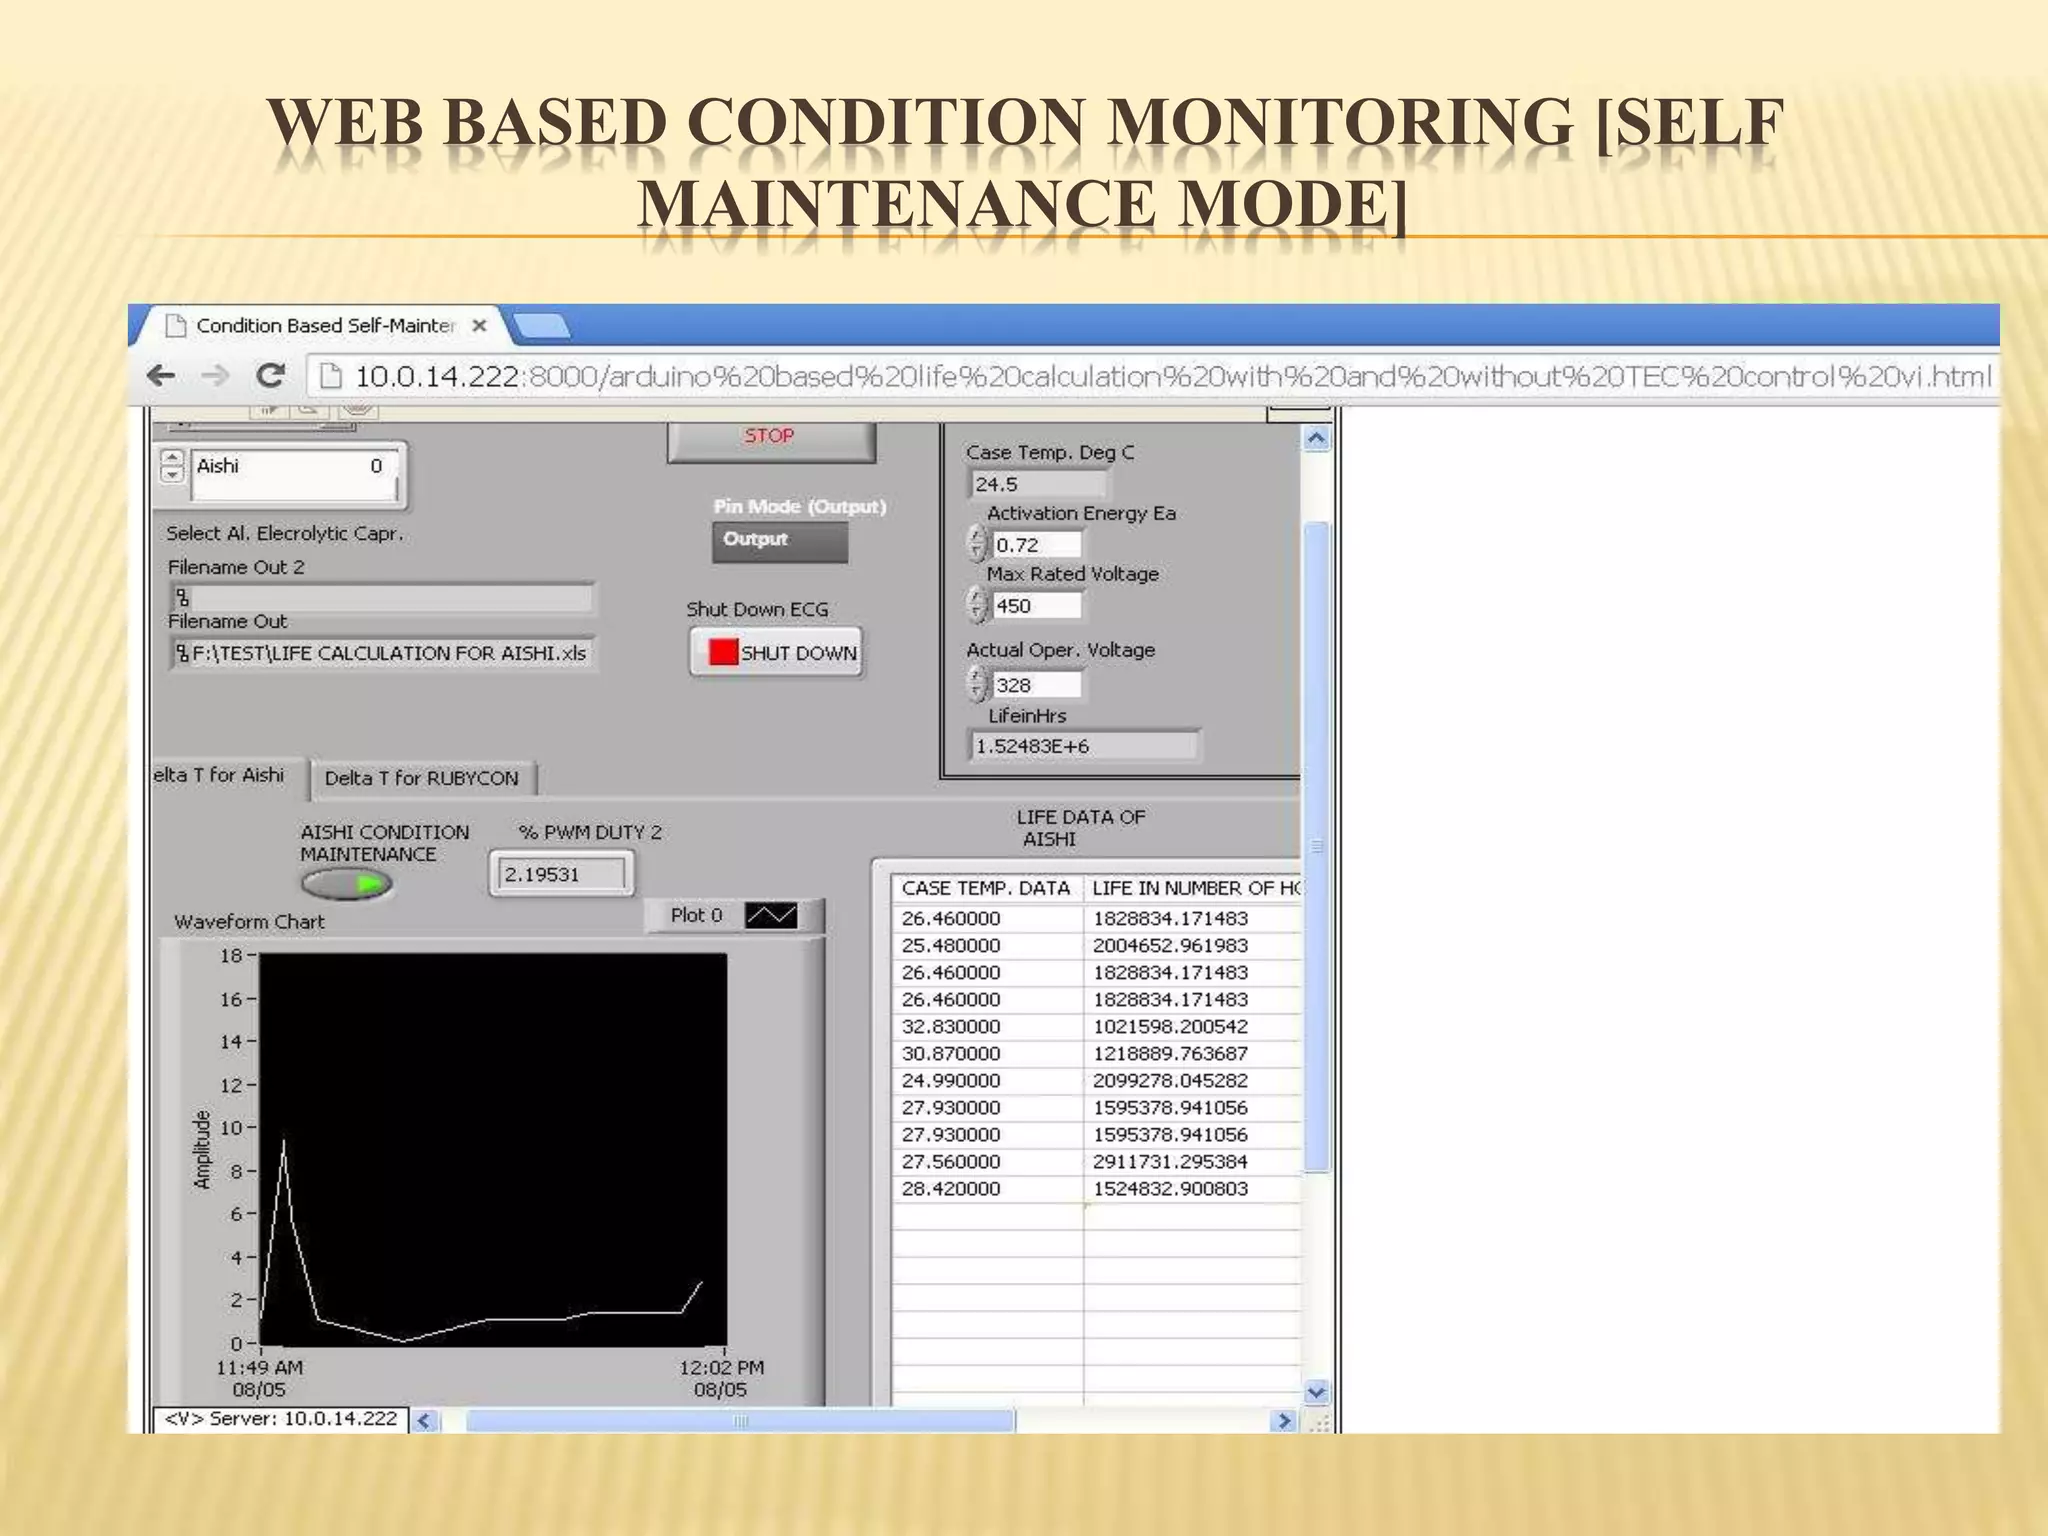Screen dimensions: 2048x1536
Task: Click the horizontal scrollbar right arrow
Action: click(x=1284, y=1420)
